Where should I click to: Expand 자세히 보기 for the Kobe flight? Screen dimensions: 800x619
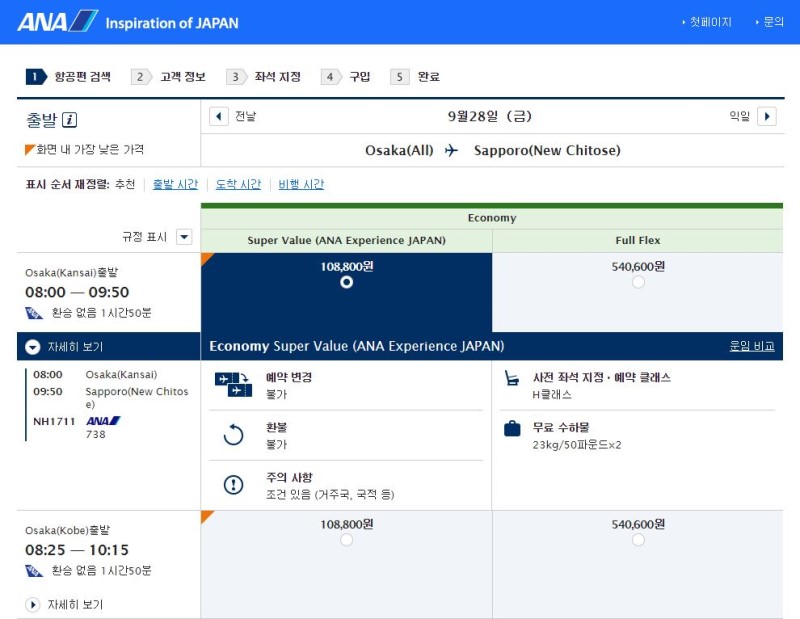click(34, 605)
